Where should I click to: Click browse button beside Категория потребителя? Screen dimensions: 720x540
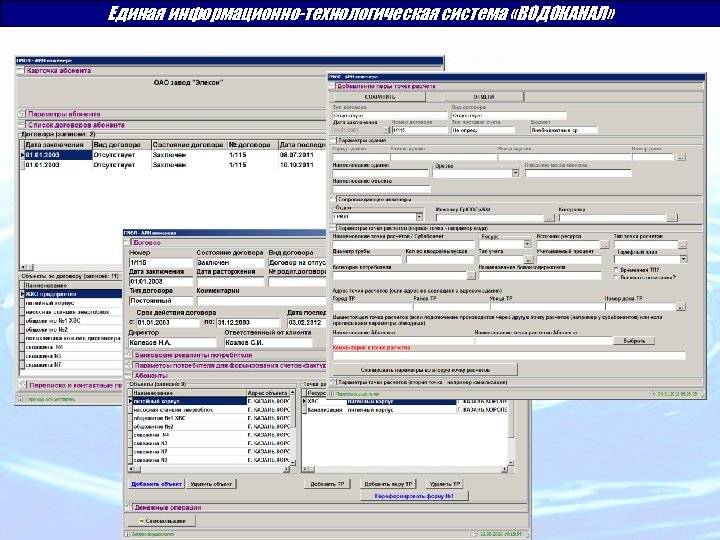pos(472,276)
